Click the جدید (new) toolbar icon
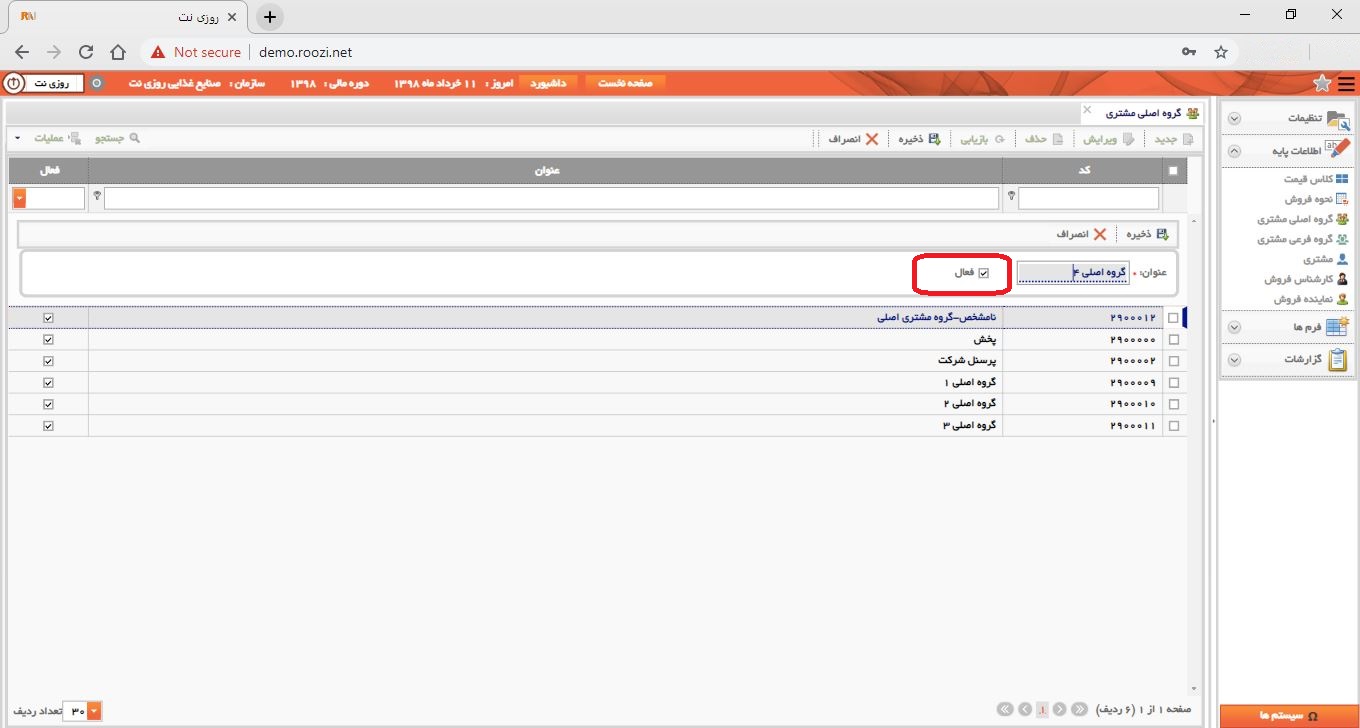The image size is (1360, 728). 1188,139
